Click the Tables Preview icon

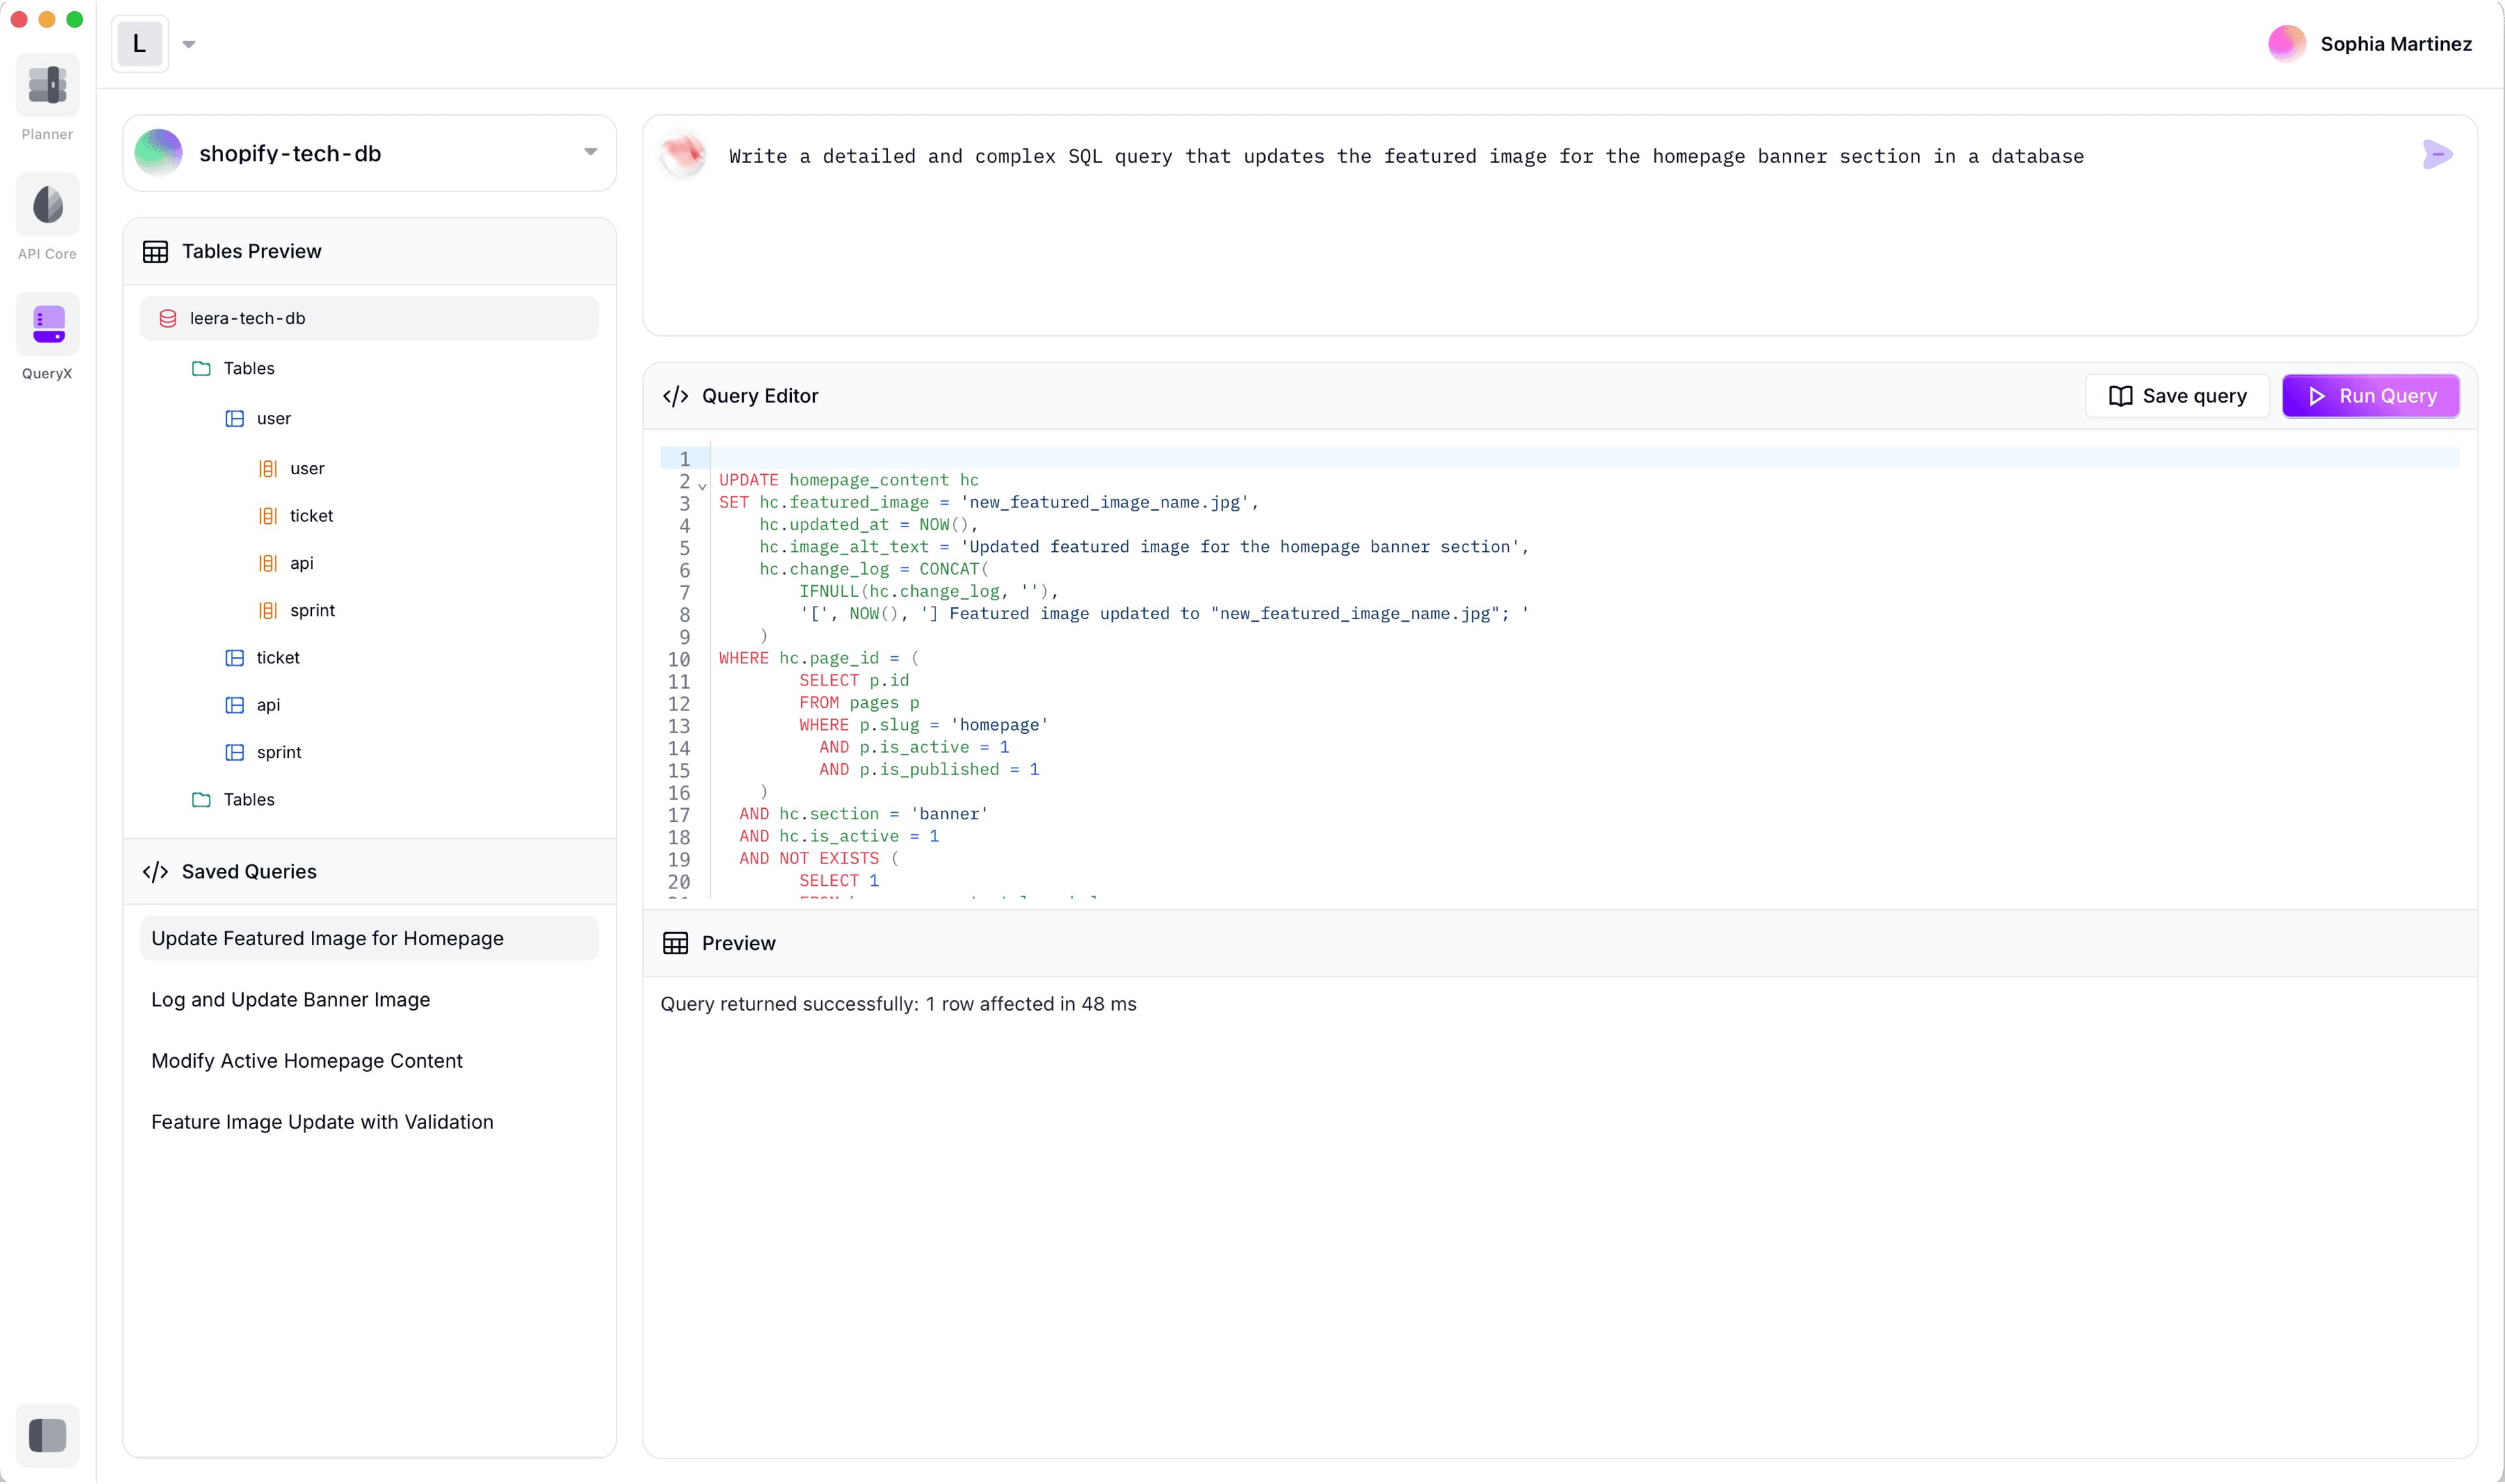(154, 249)
